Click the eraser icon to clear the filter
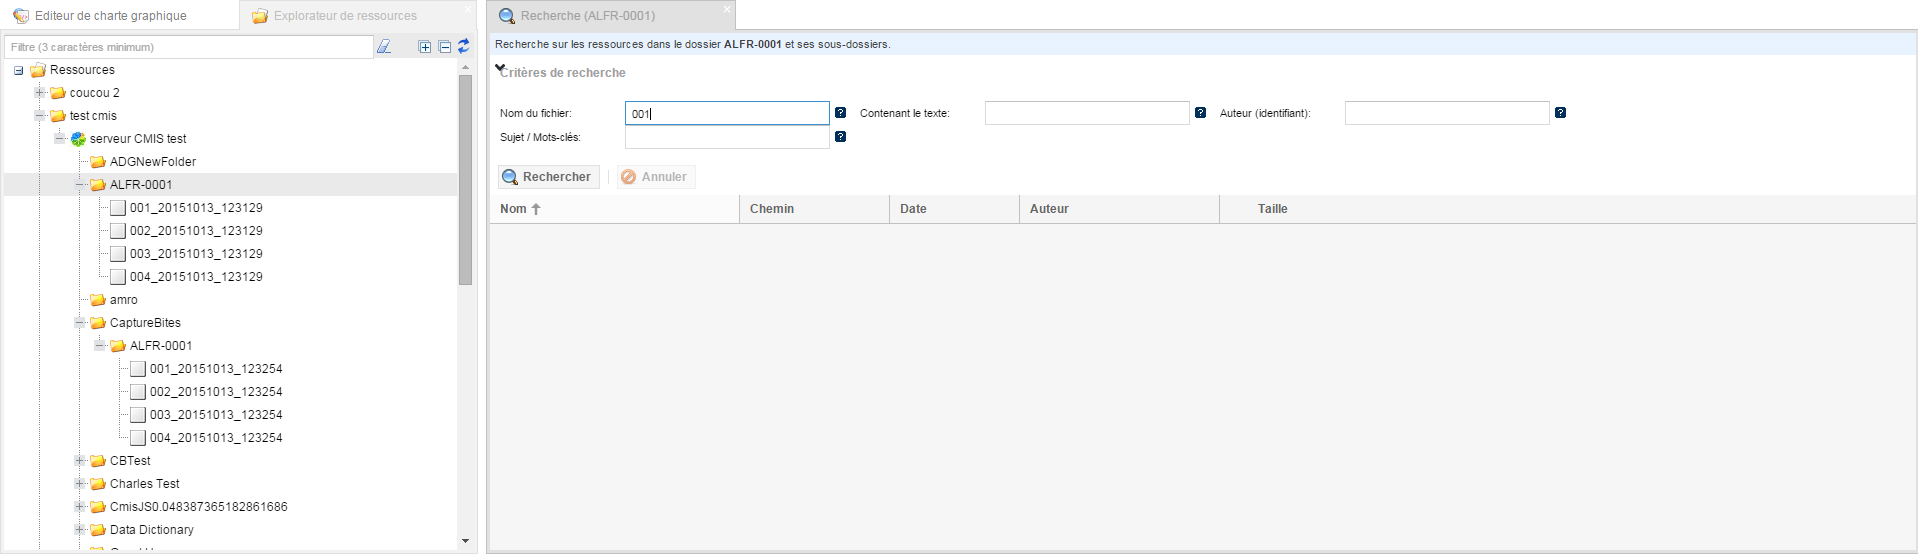 384,47
